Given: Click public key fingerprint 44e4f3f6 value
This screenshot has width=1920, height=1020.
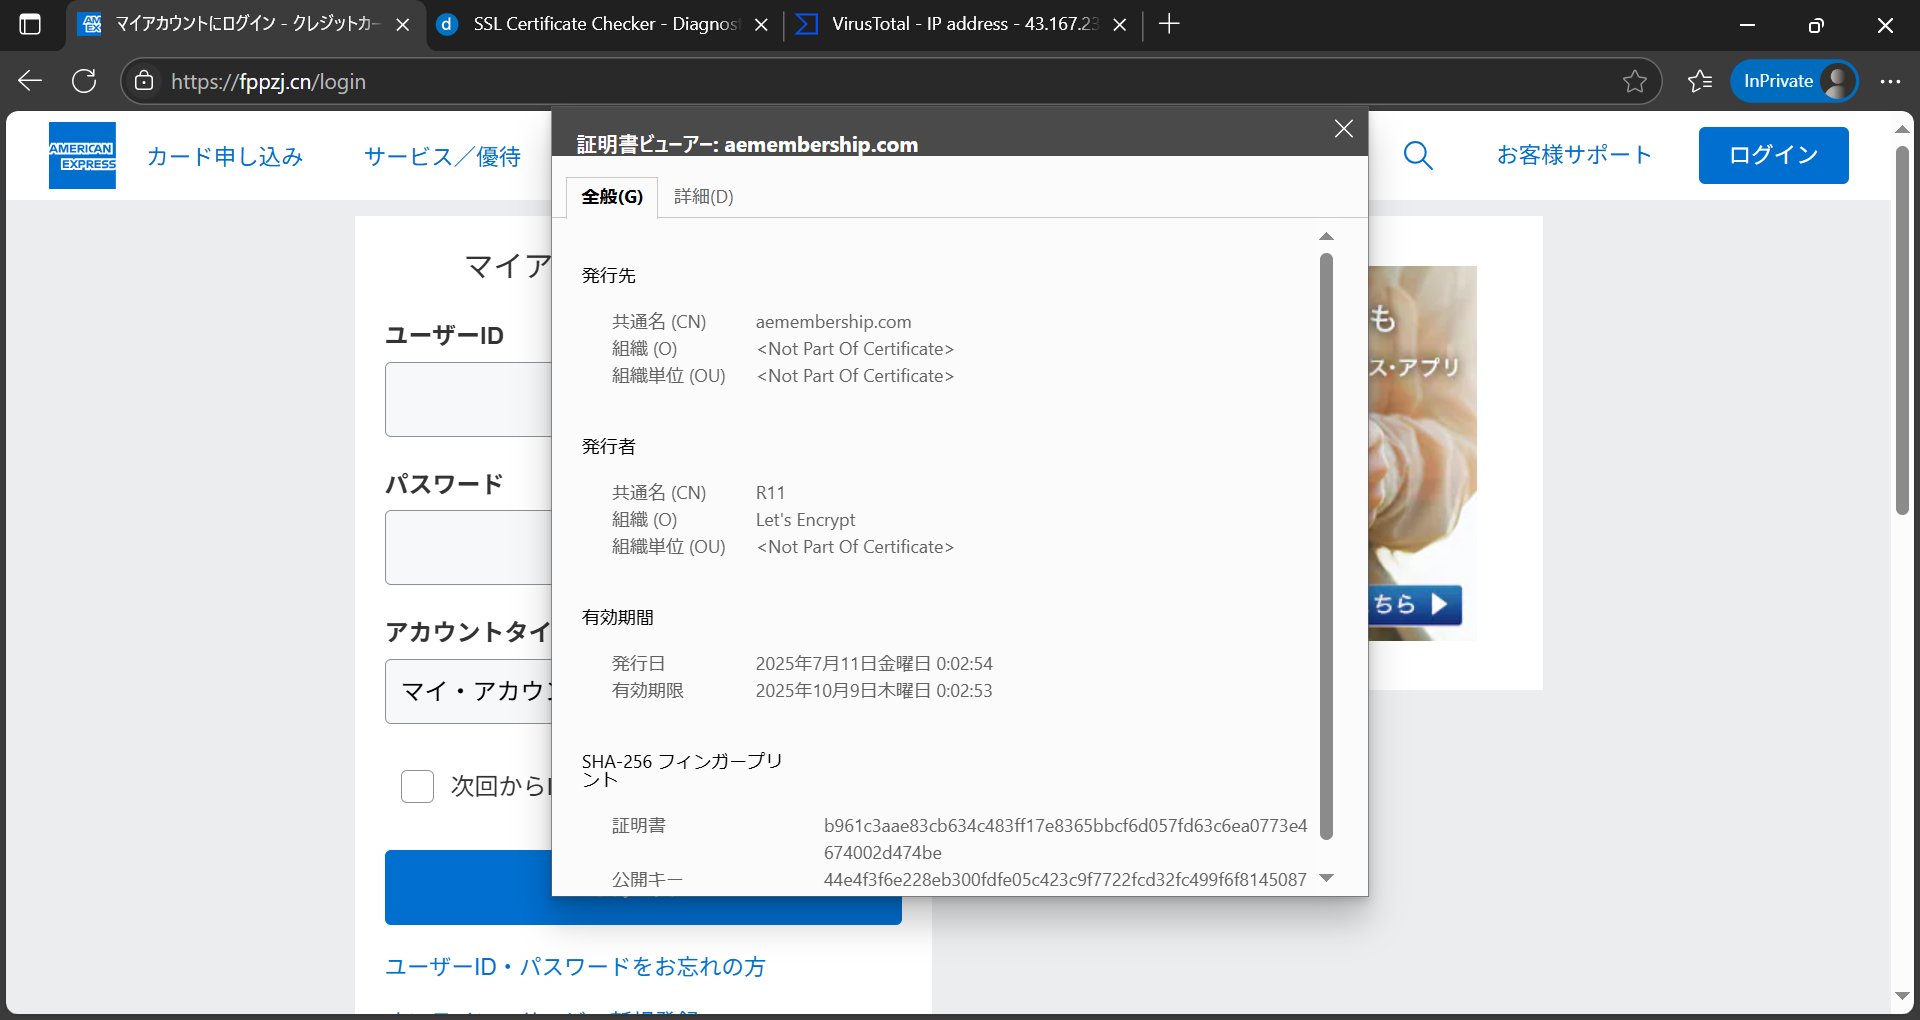Looking at the screenshot, I should [x=1065, y=880].
